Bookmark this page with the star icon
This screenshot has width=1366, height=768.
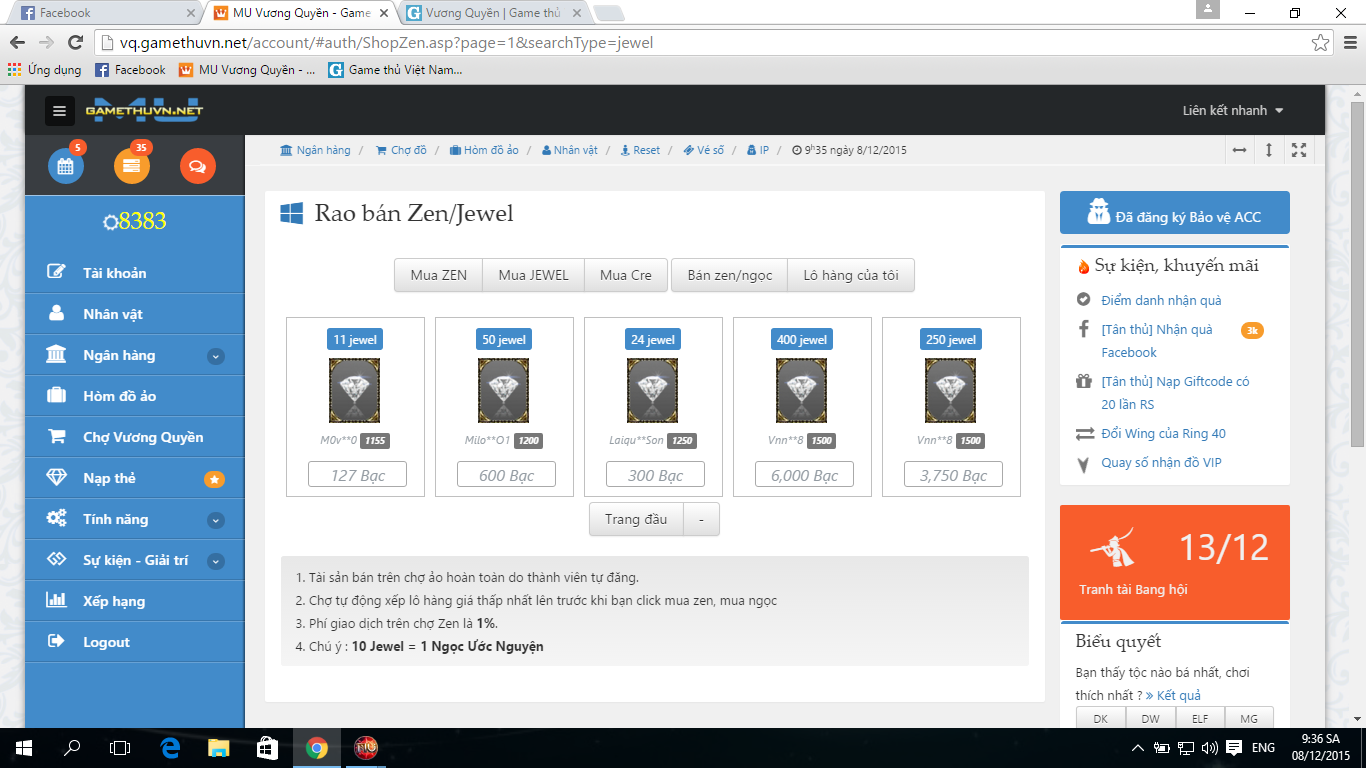point(1321,43)
